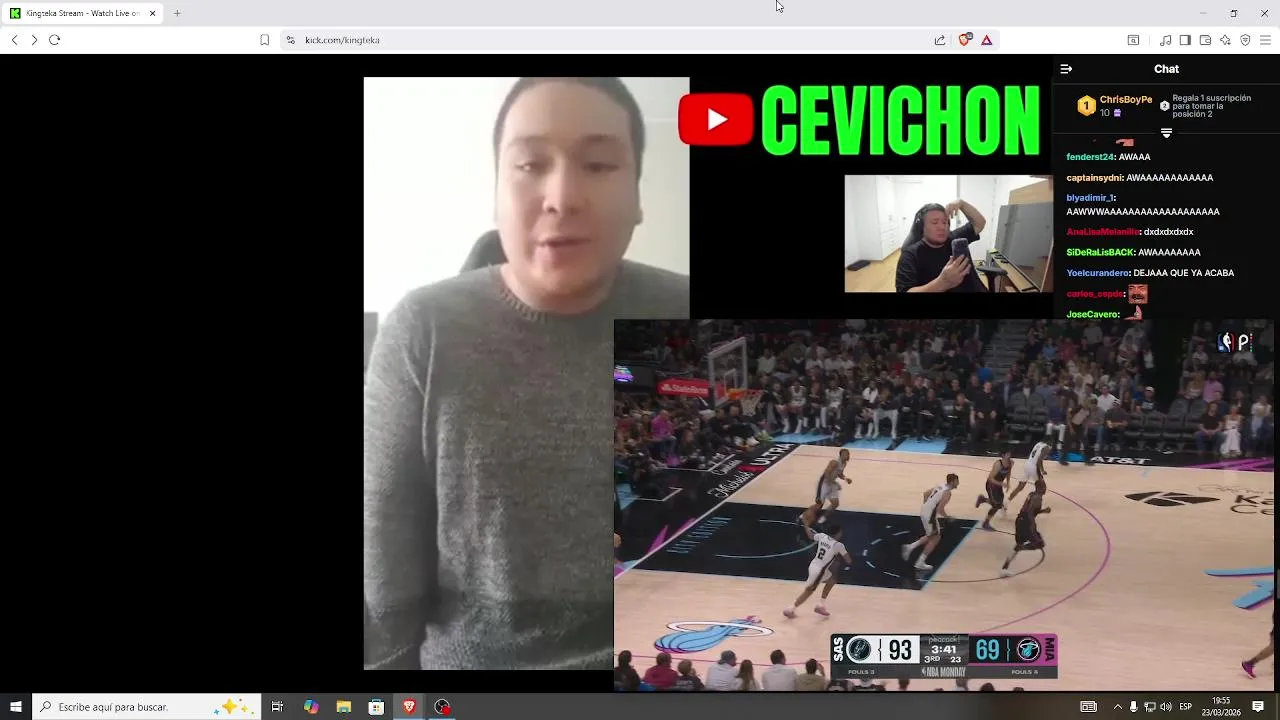The width and height of the screenshot is (1280, 720).
Task: Open the Leo AI sparkle icon
Action: coord(1225,40)
